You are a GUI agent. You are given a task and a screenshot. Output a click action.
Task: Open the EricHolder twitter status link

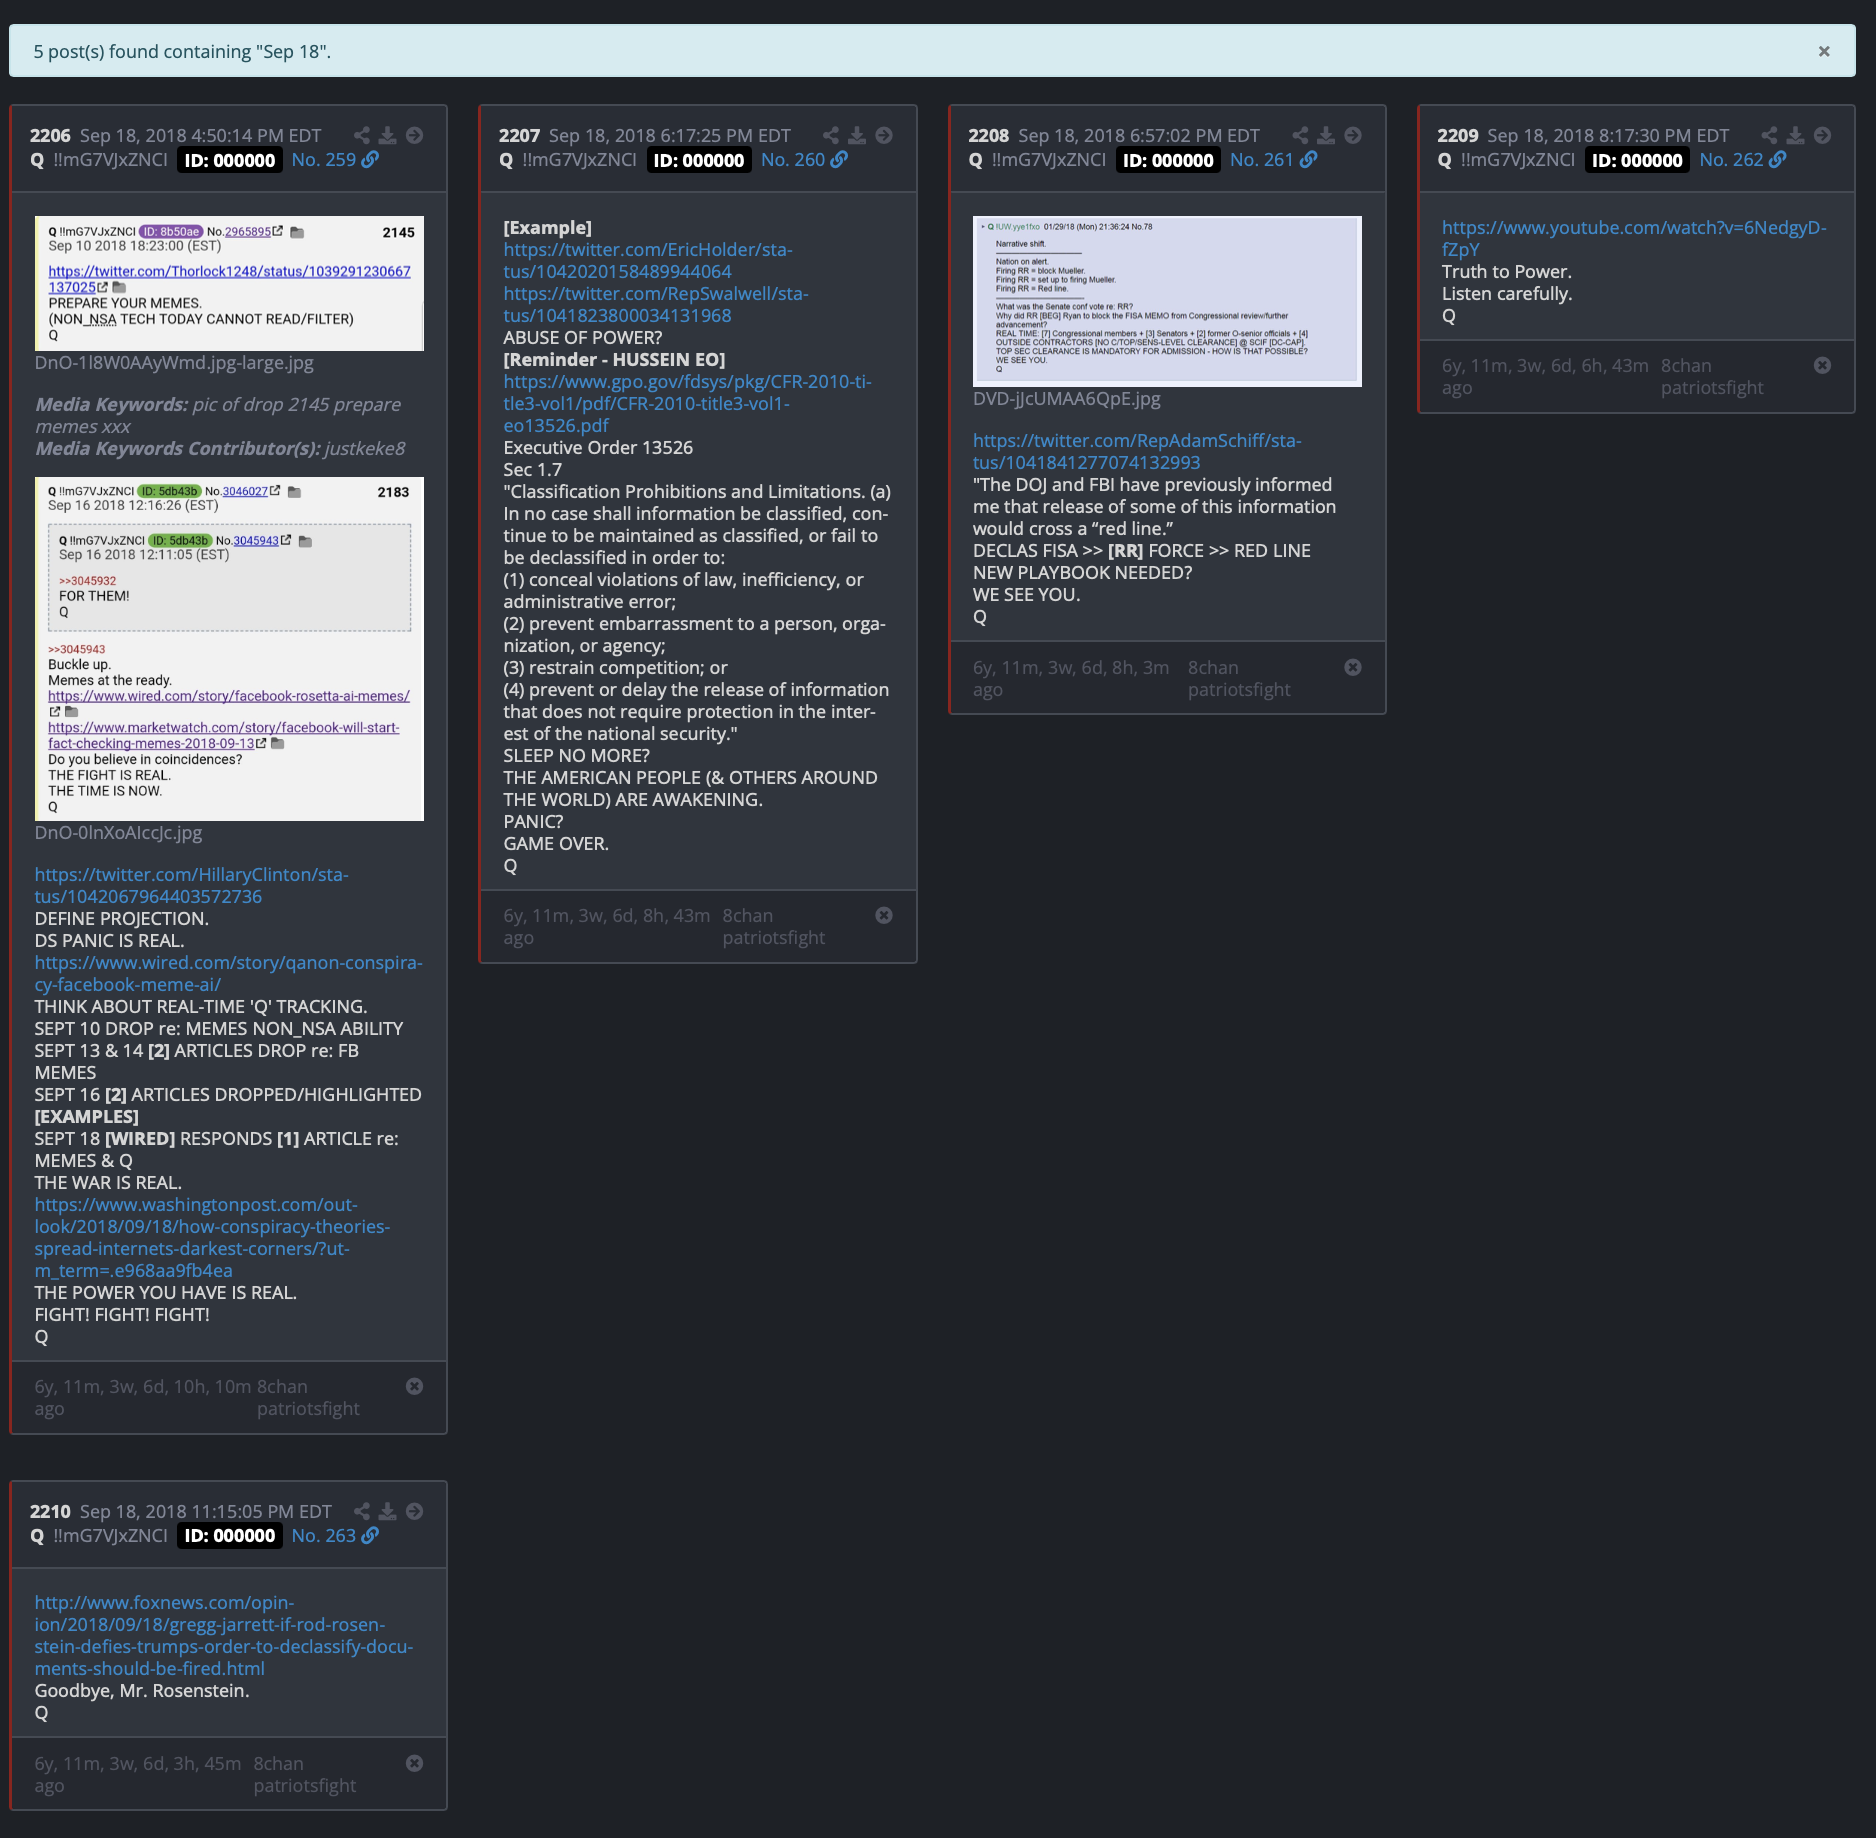pyautogui.click(x=647, y=260)
